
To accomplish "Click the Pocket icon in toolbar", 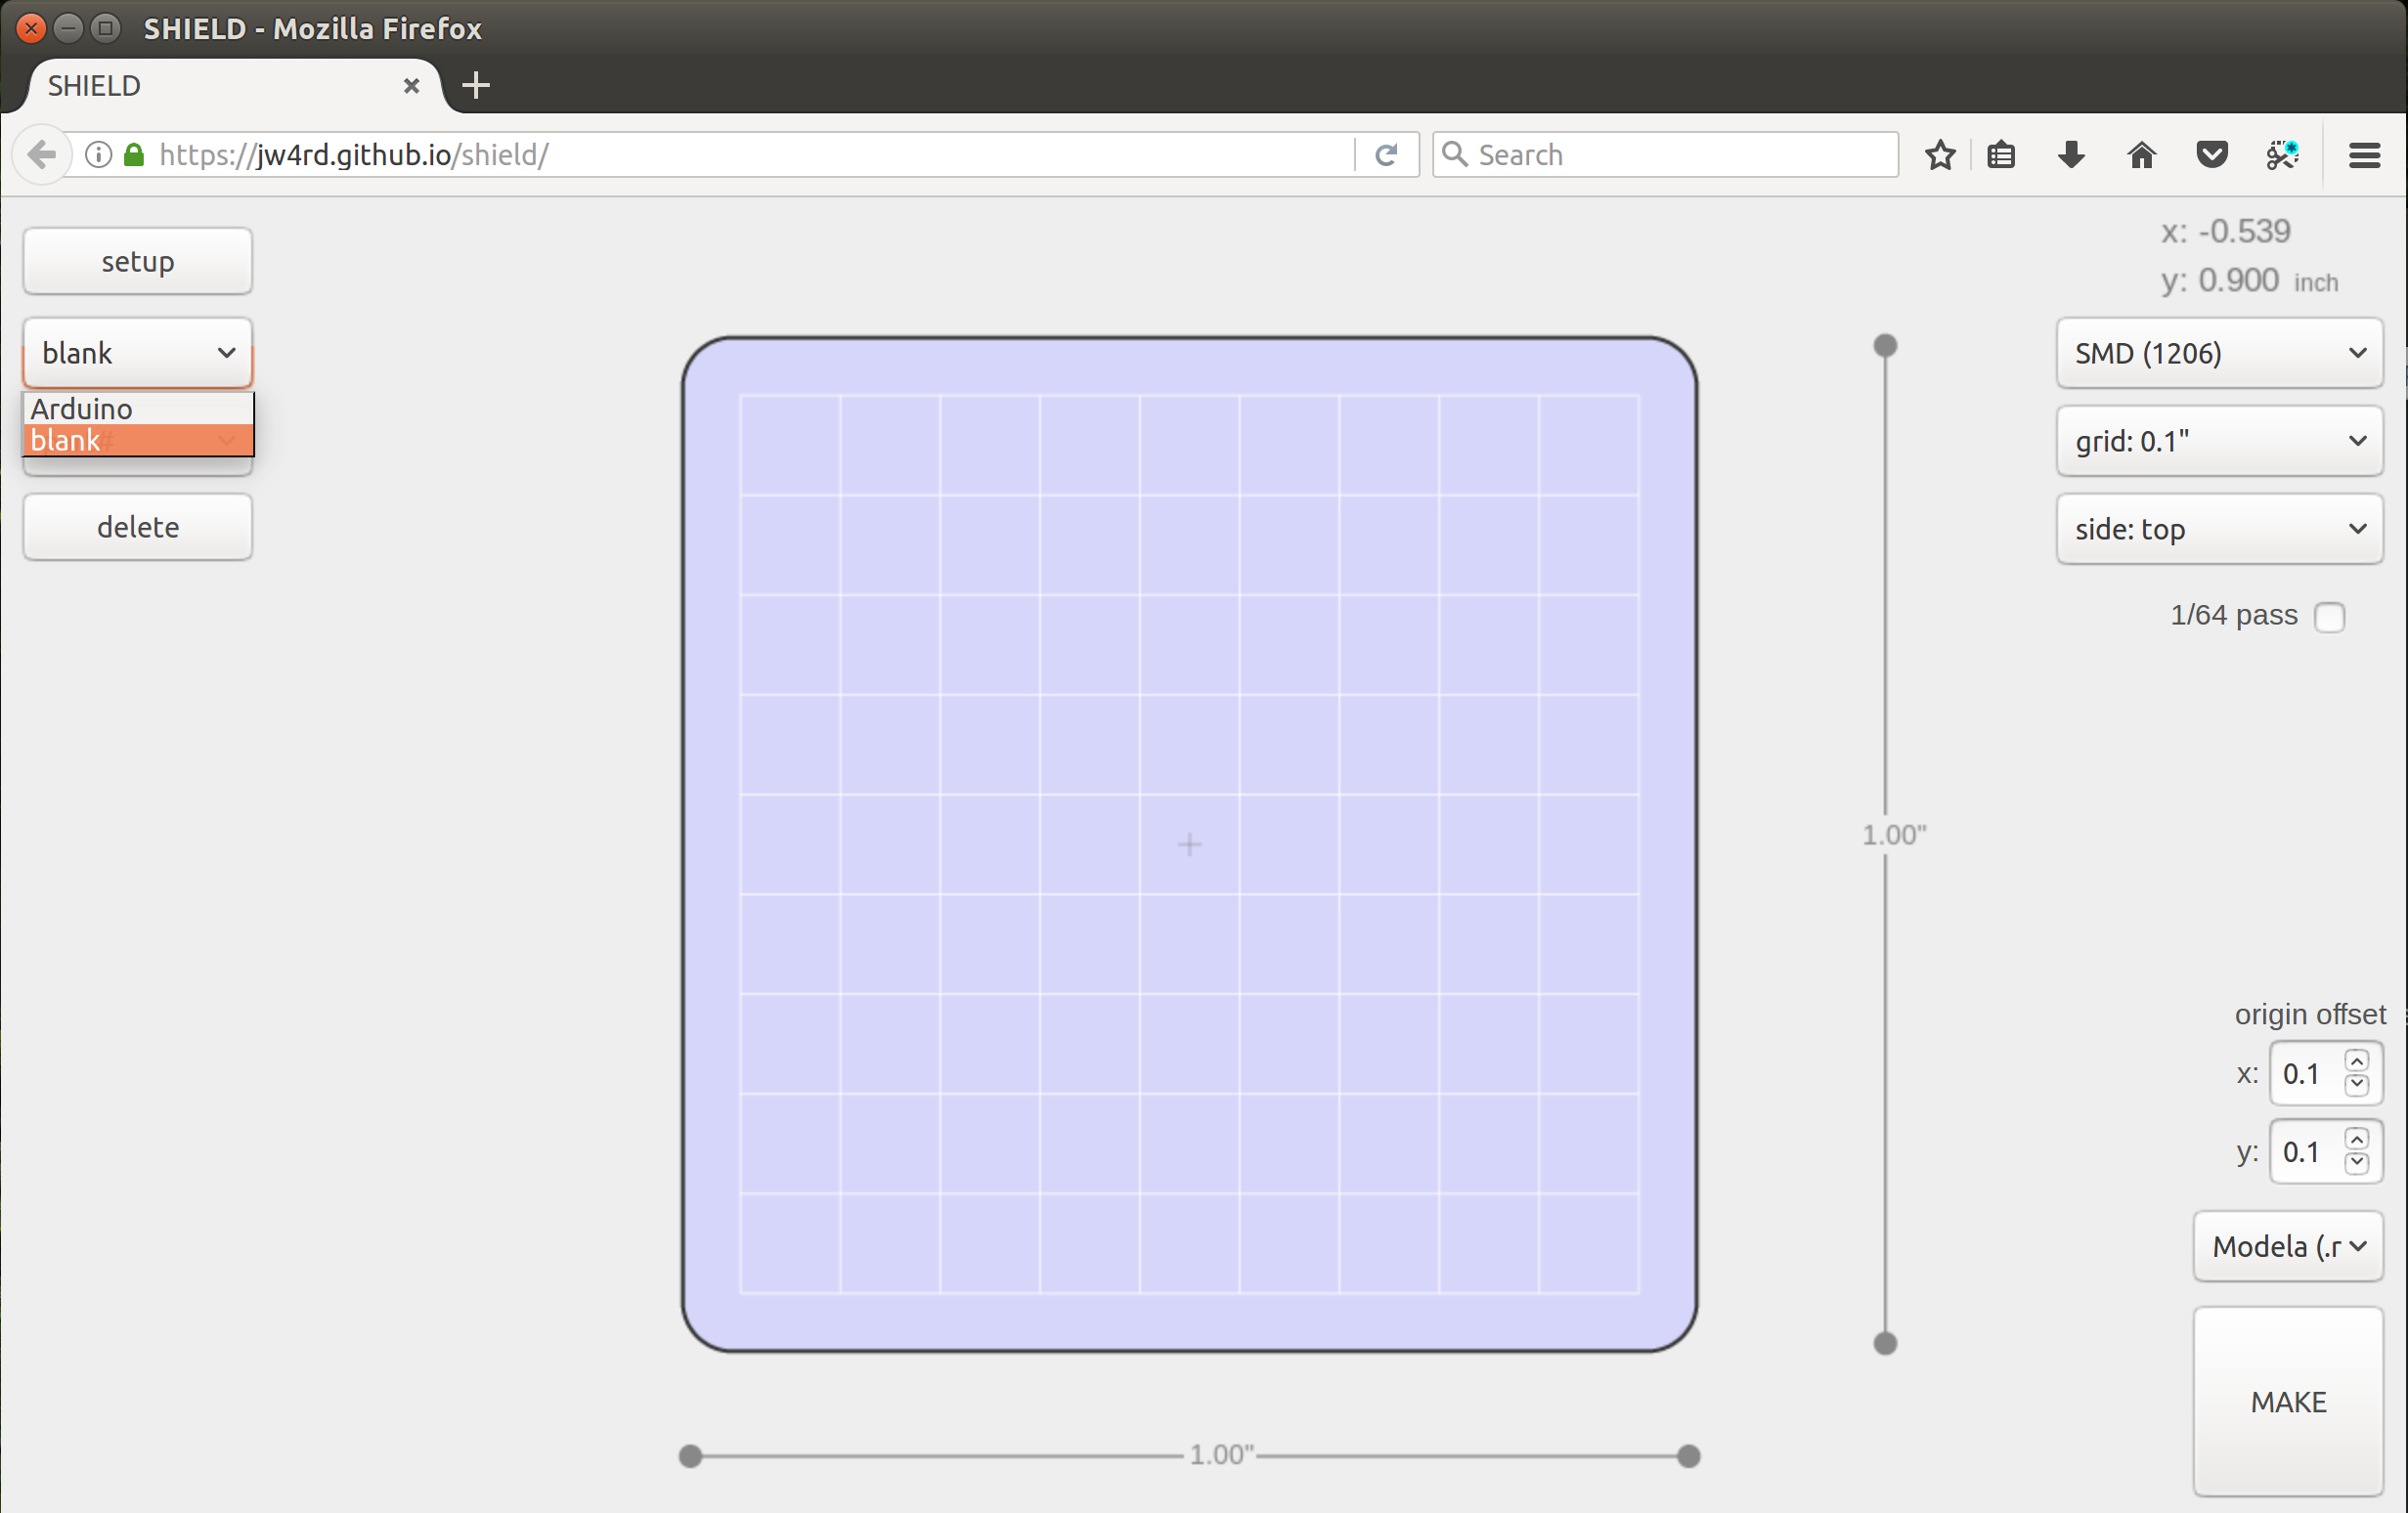I will point(2211,155).
